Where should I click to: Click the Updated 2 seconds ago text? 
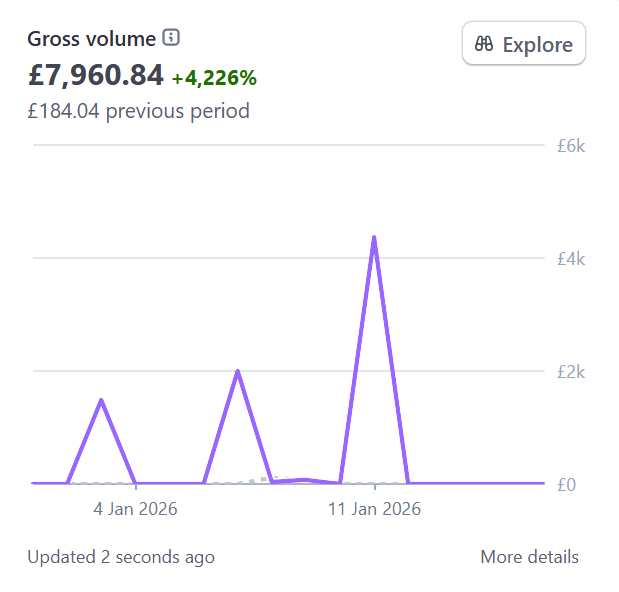click(x=121, y=557)
